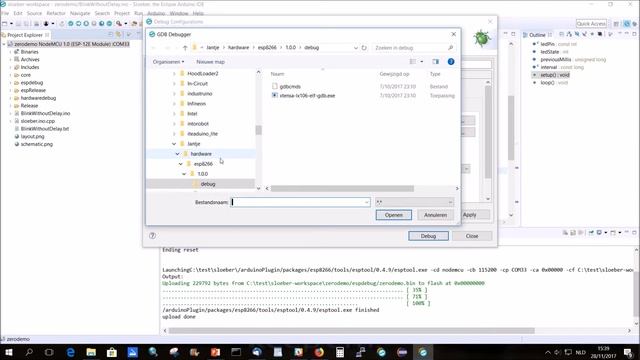Select setup() in the Outline view
This screenshot has height=360, width=640.
click(x=554, y=75)
